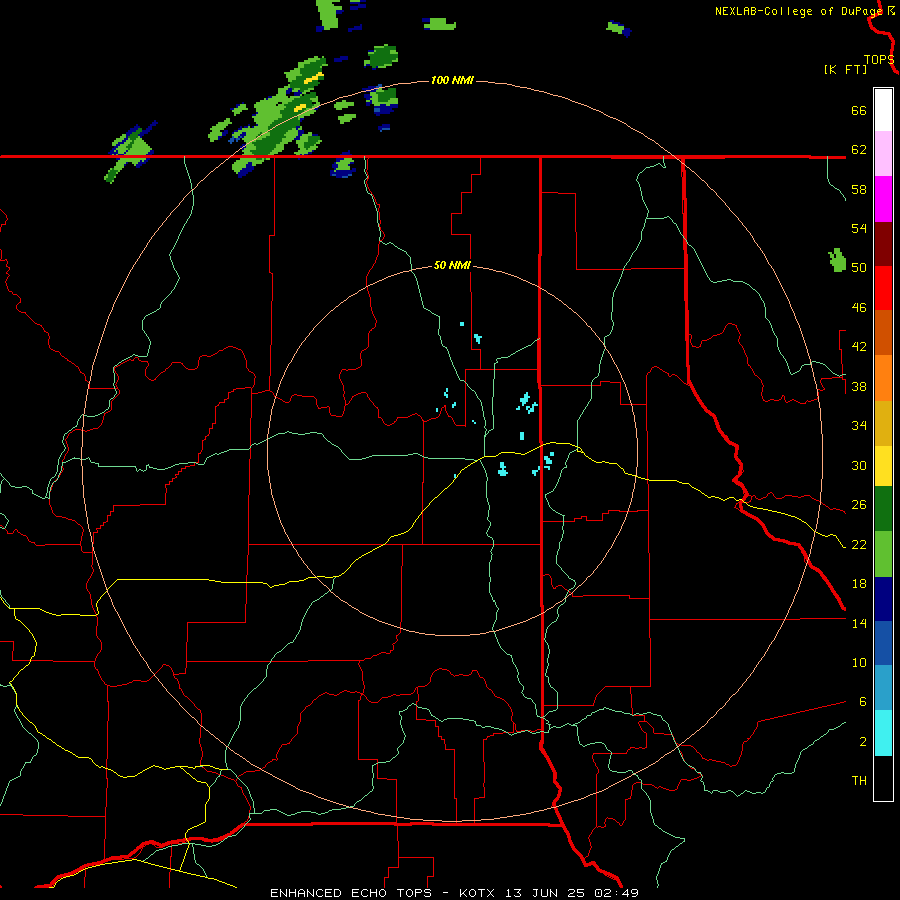Click the bright red swatch between 46 and 50

pos(883,288)
